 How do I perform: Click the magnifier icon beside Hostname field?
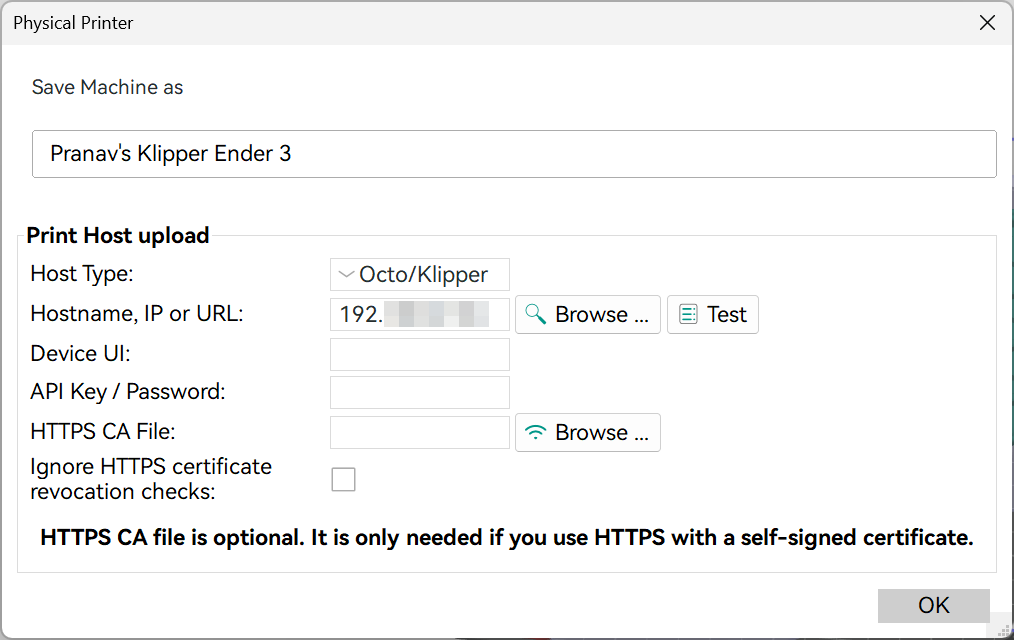[535, 314]
